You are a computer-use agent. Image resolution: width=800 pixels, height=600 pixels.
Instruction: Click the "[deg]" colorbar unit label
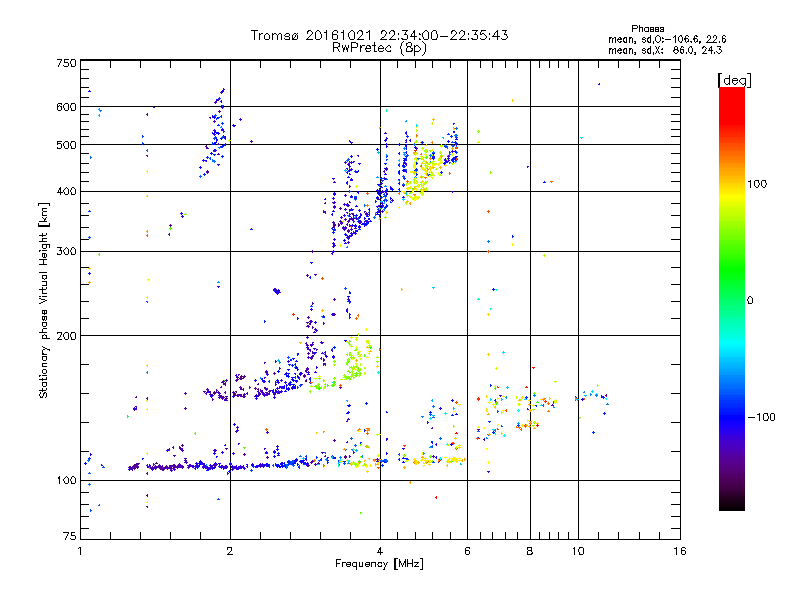click(734, 80)
